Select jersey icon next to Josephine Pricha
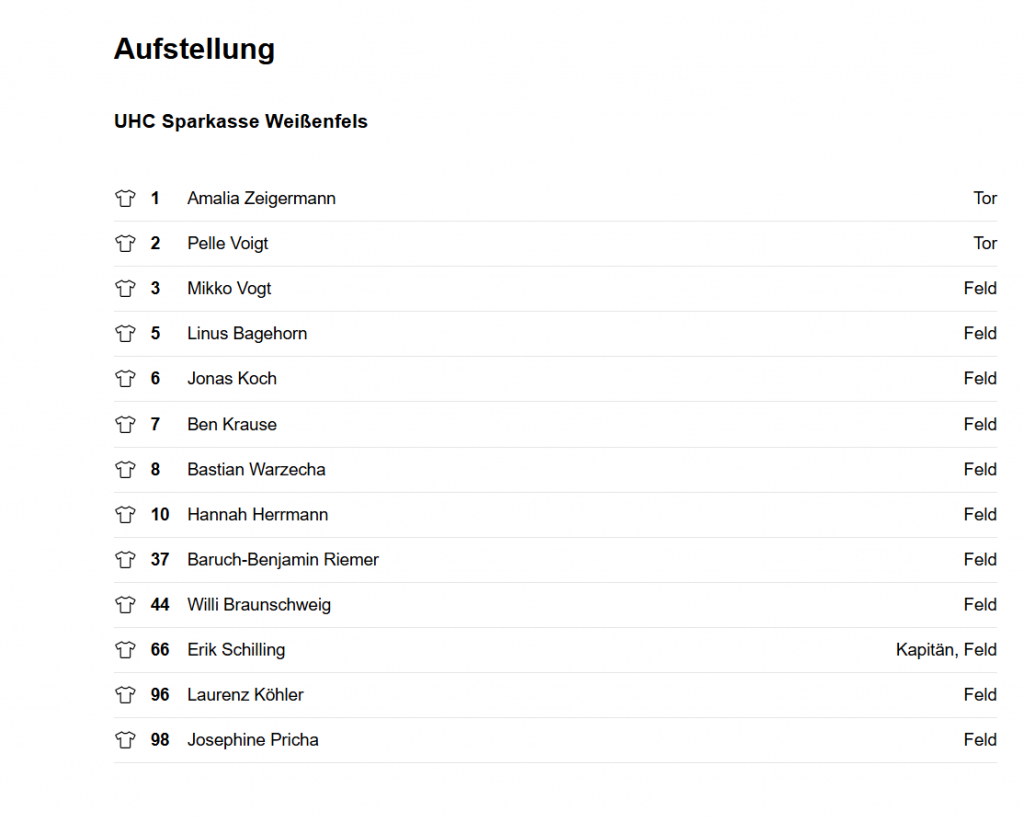The image size is (1024, 822). coord(125,740)
